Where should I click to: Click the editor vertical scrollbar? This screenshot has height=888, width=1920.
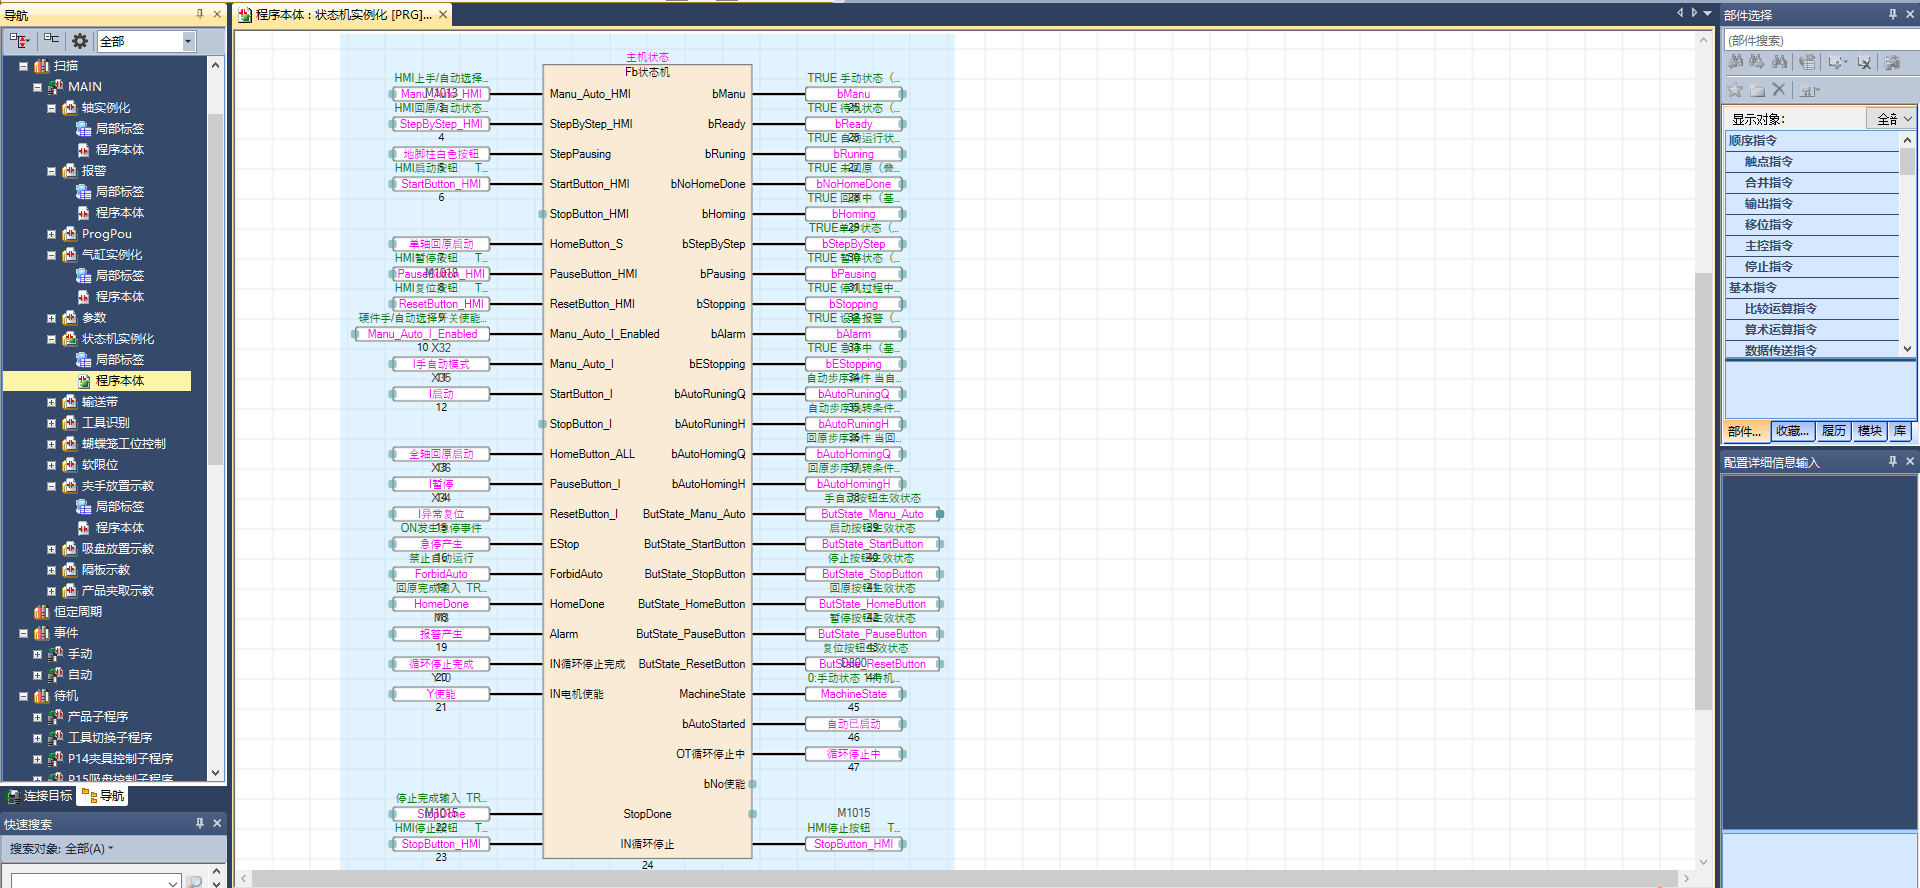click(1704, 490)
